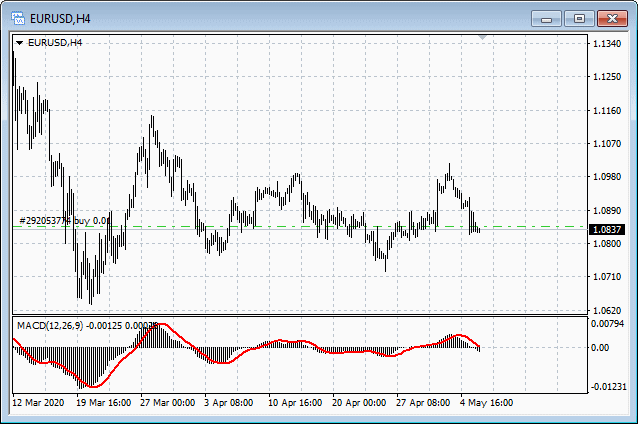Click the 1.1340 price scale value

[607, 44]
